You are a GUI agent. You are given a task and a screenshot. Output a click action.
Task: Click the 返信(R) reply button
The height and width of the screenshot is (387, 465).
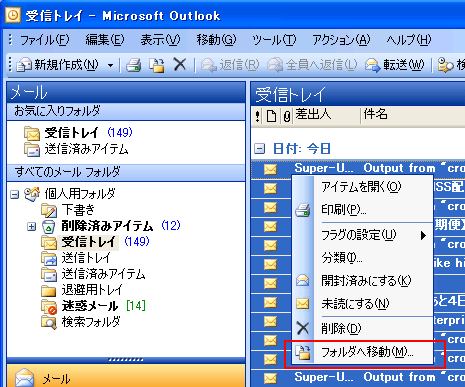coord(230,65)
